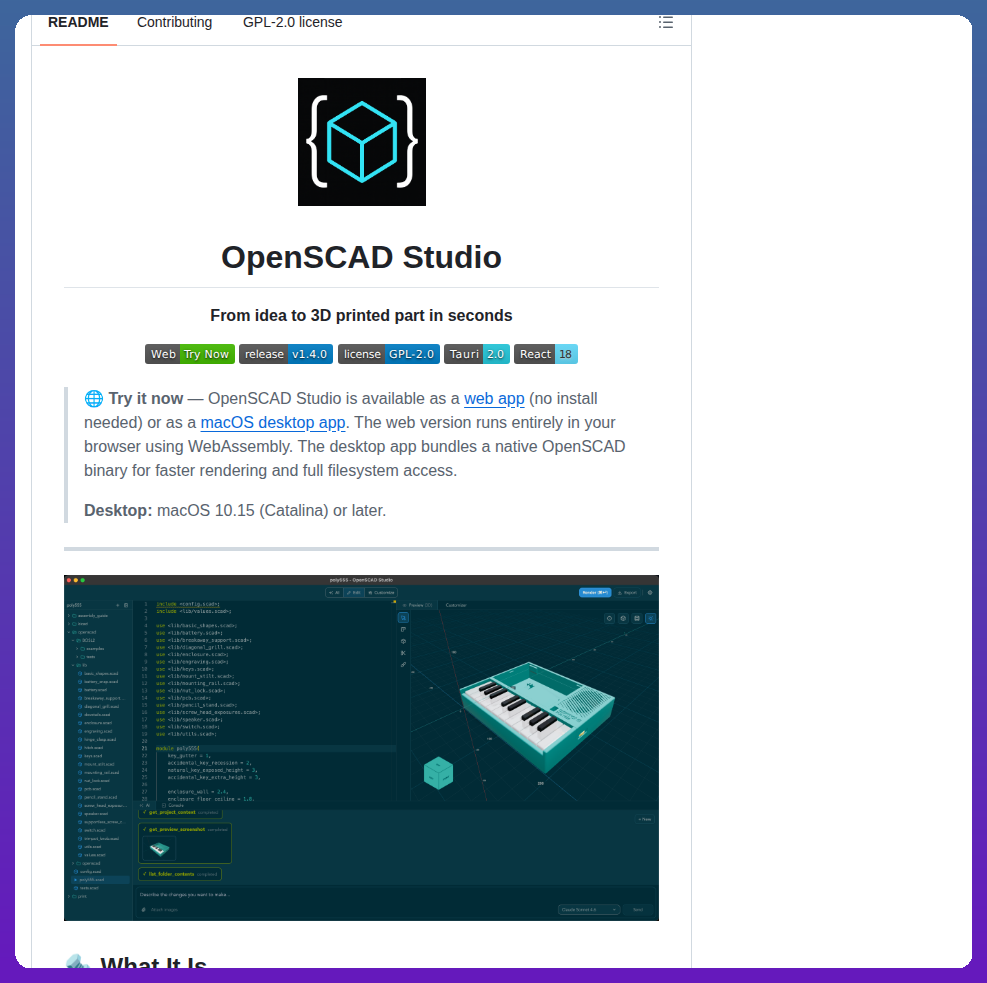Click the license GPL-2.0 badge

[x=388, y=354]
